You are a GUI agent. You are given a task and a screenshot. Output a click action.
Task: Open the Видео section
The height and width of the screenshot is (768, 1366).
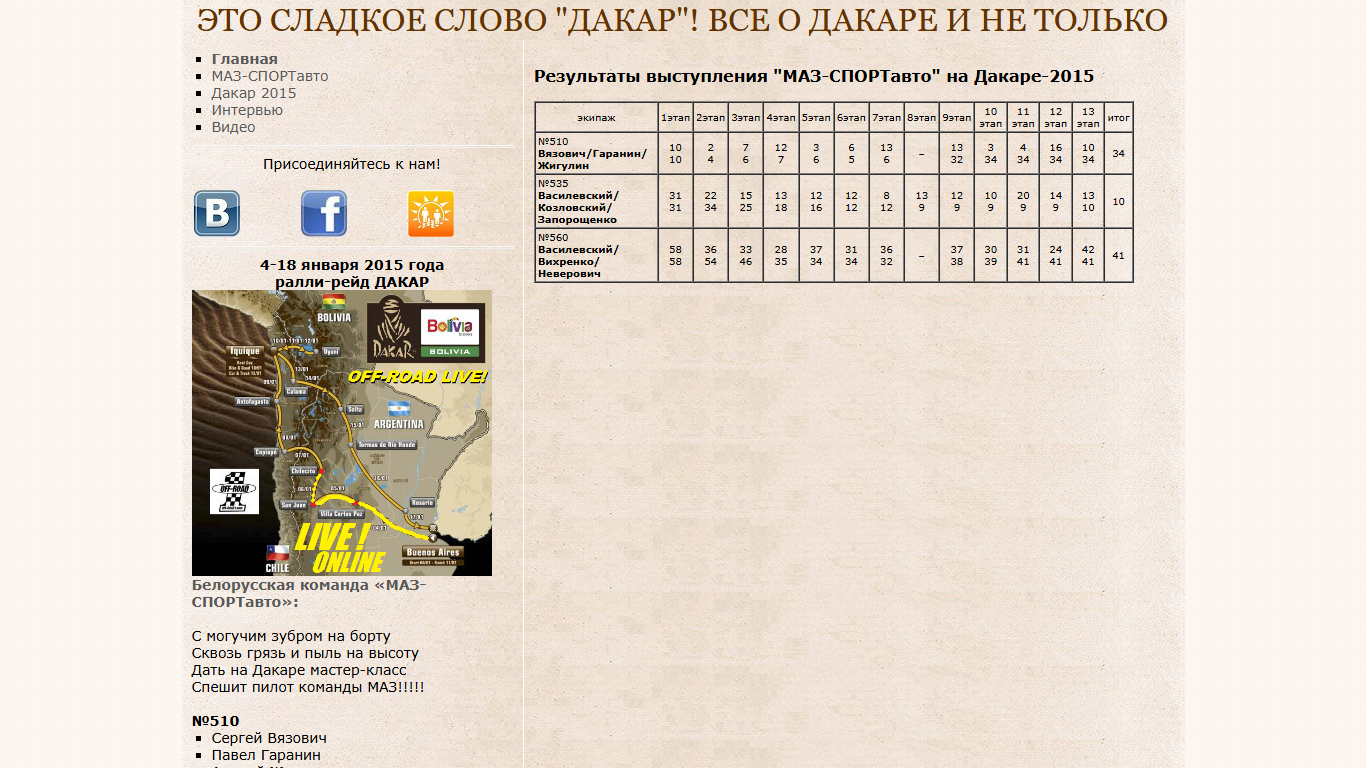(233, 127)
